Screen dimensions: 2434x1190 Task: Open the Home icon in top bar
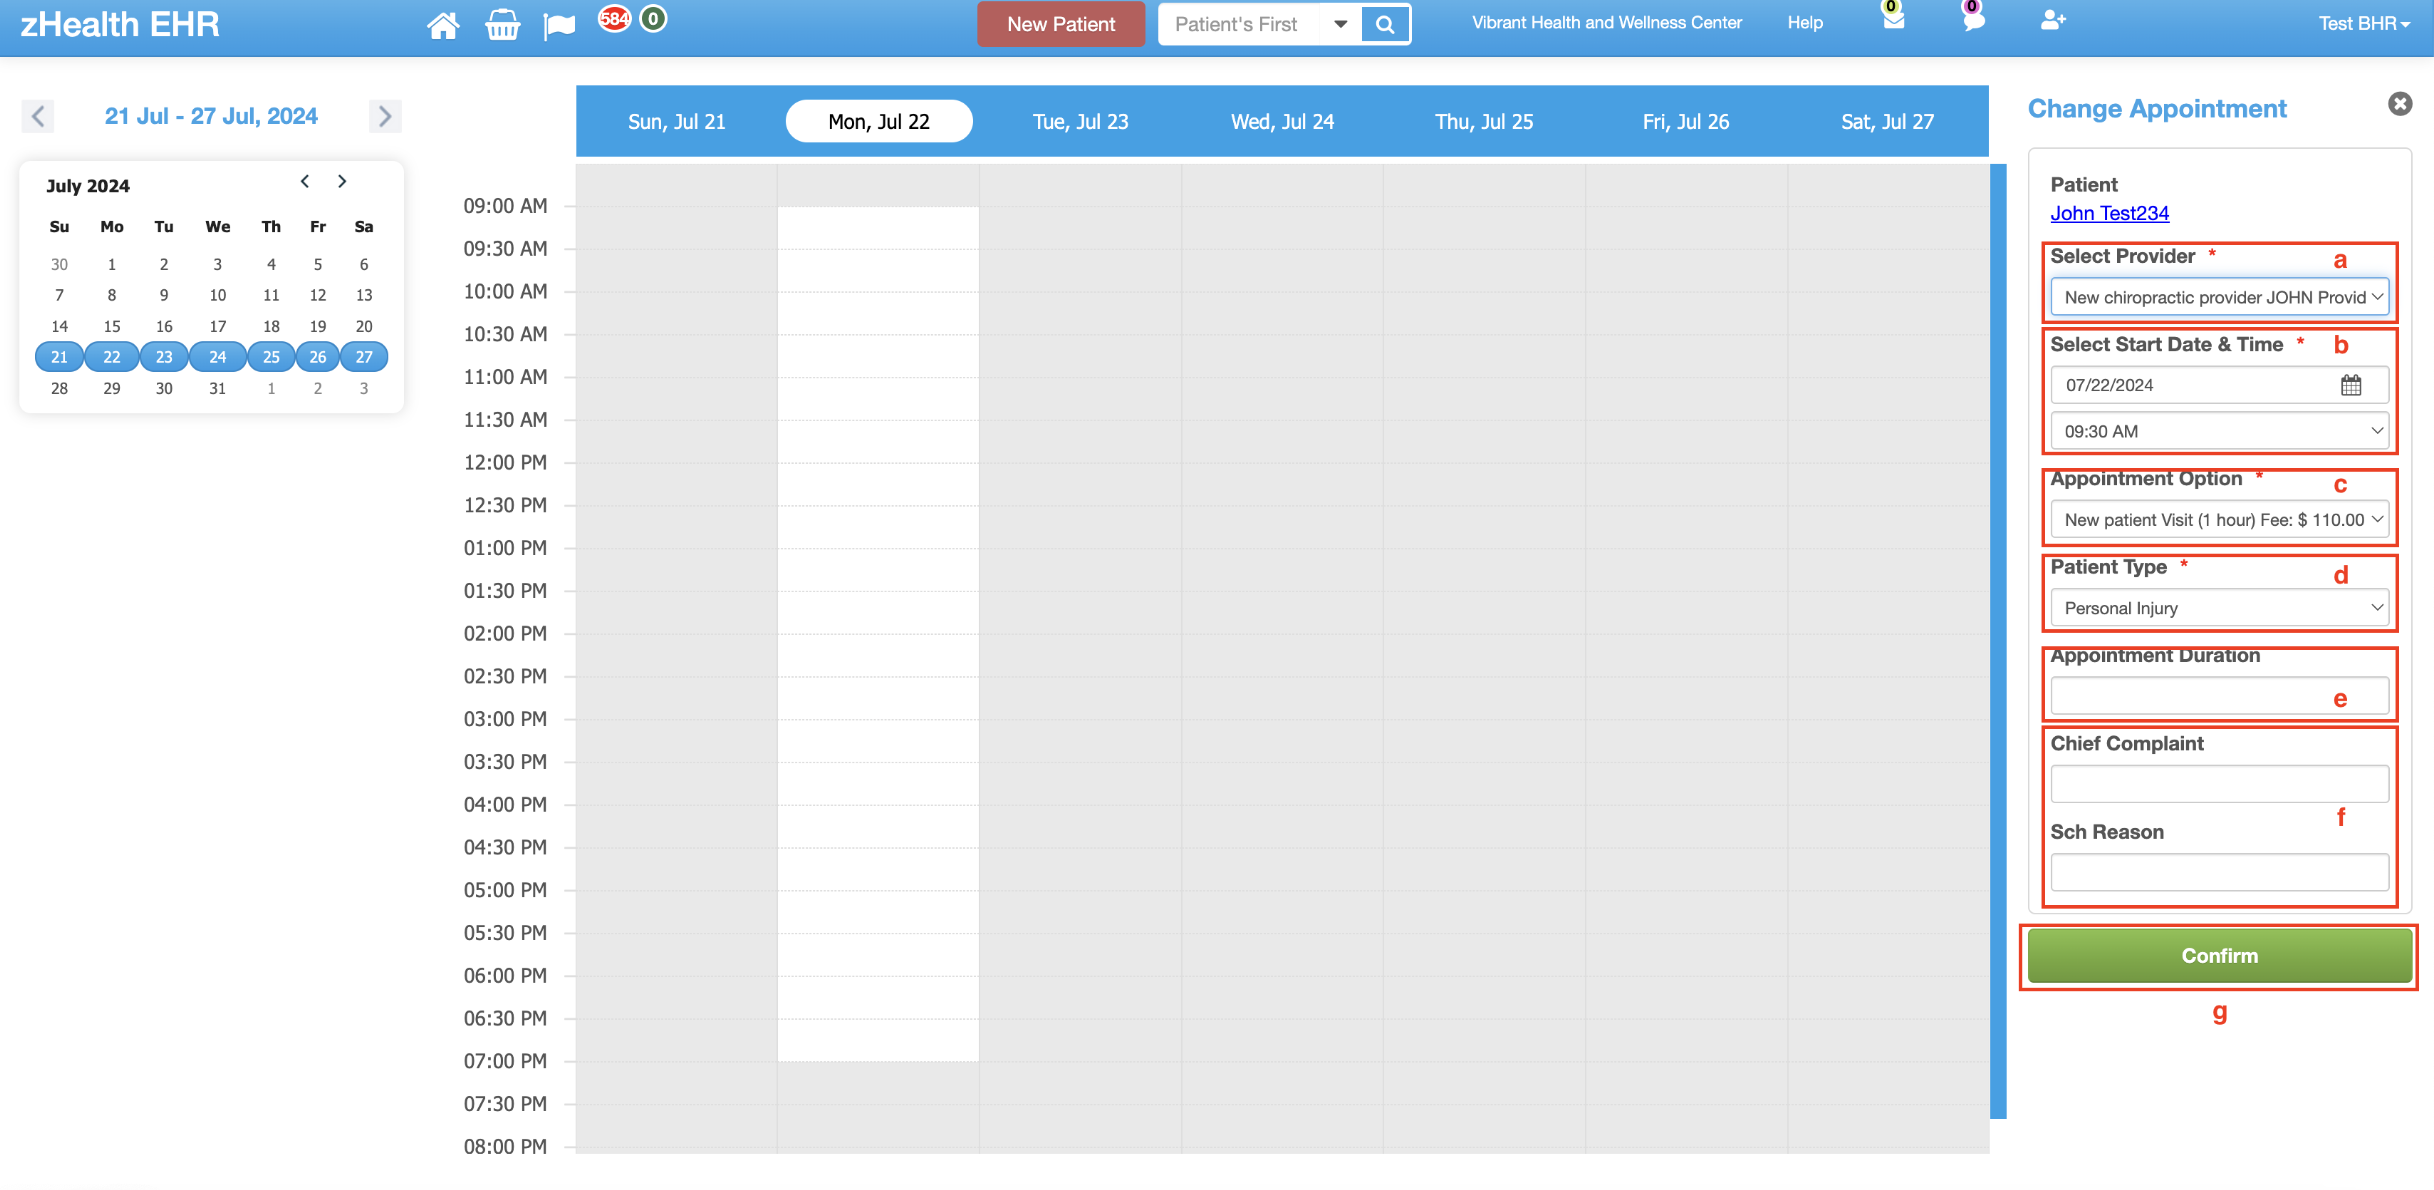tap(443, 24)
